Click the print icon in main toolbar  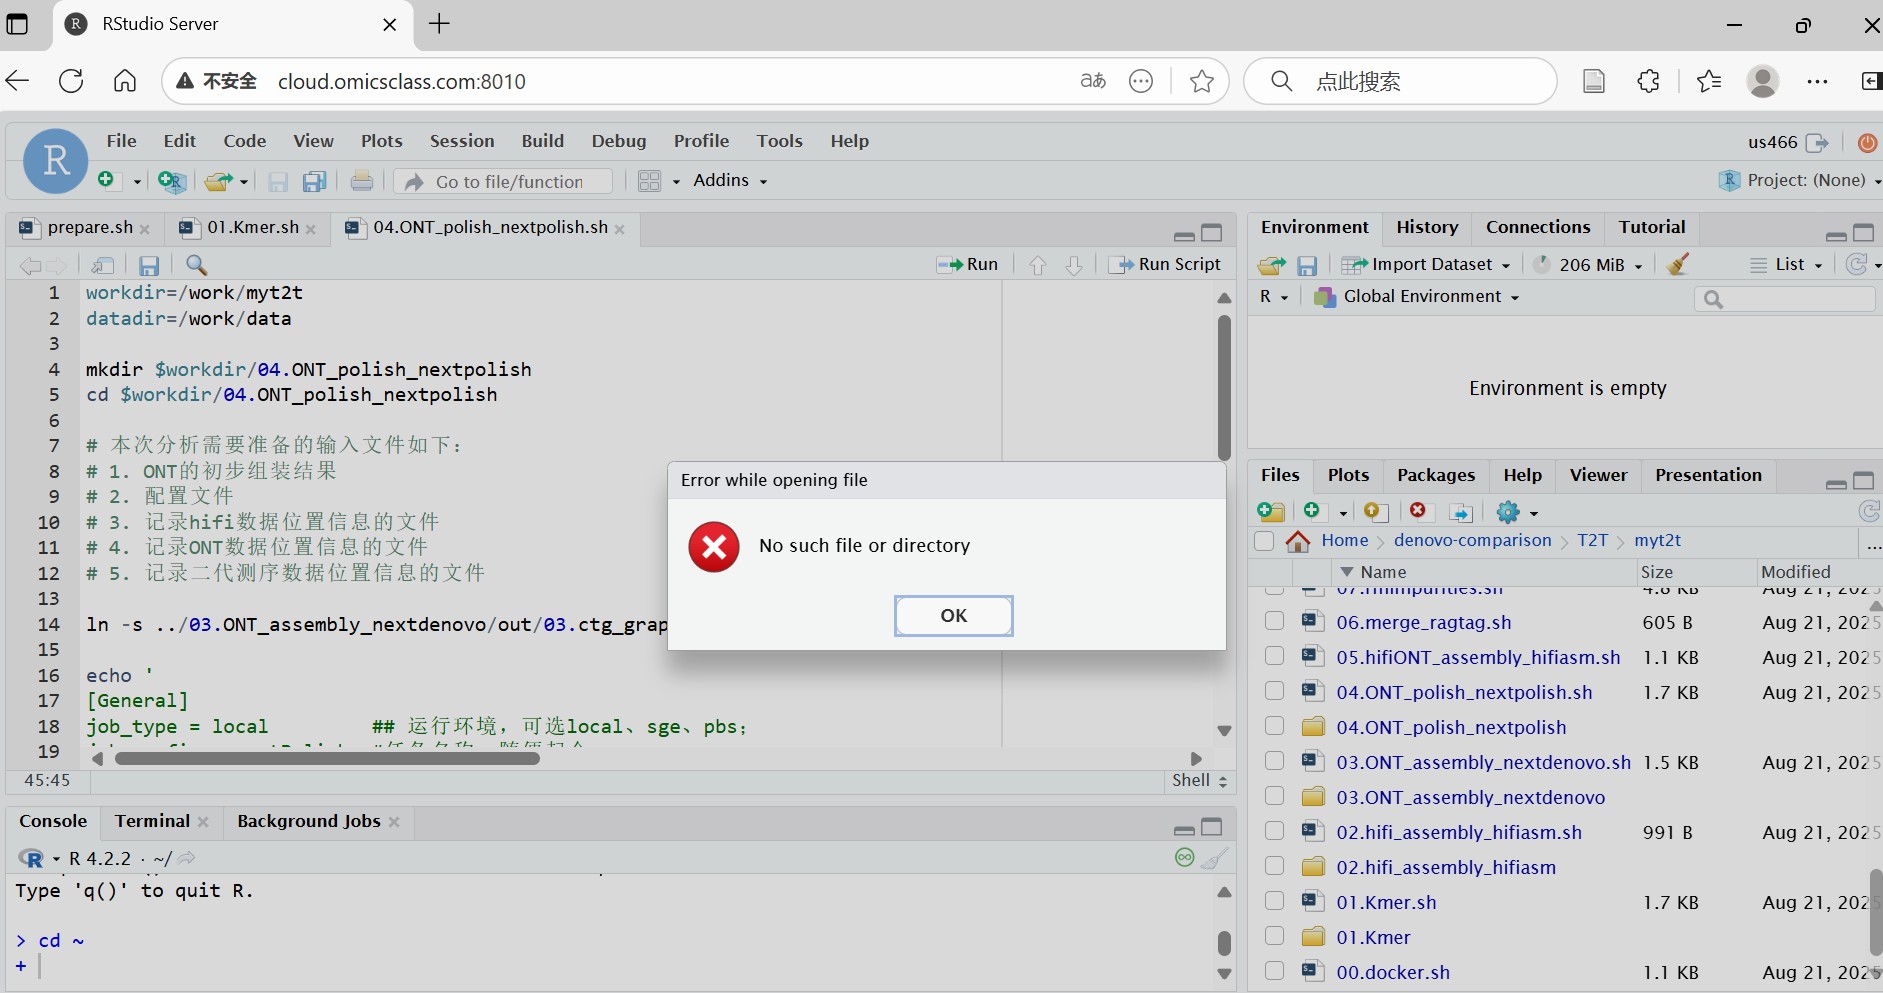(x=362, y=181)
